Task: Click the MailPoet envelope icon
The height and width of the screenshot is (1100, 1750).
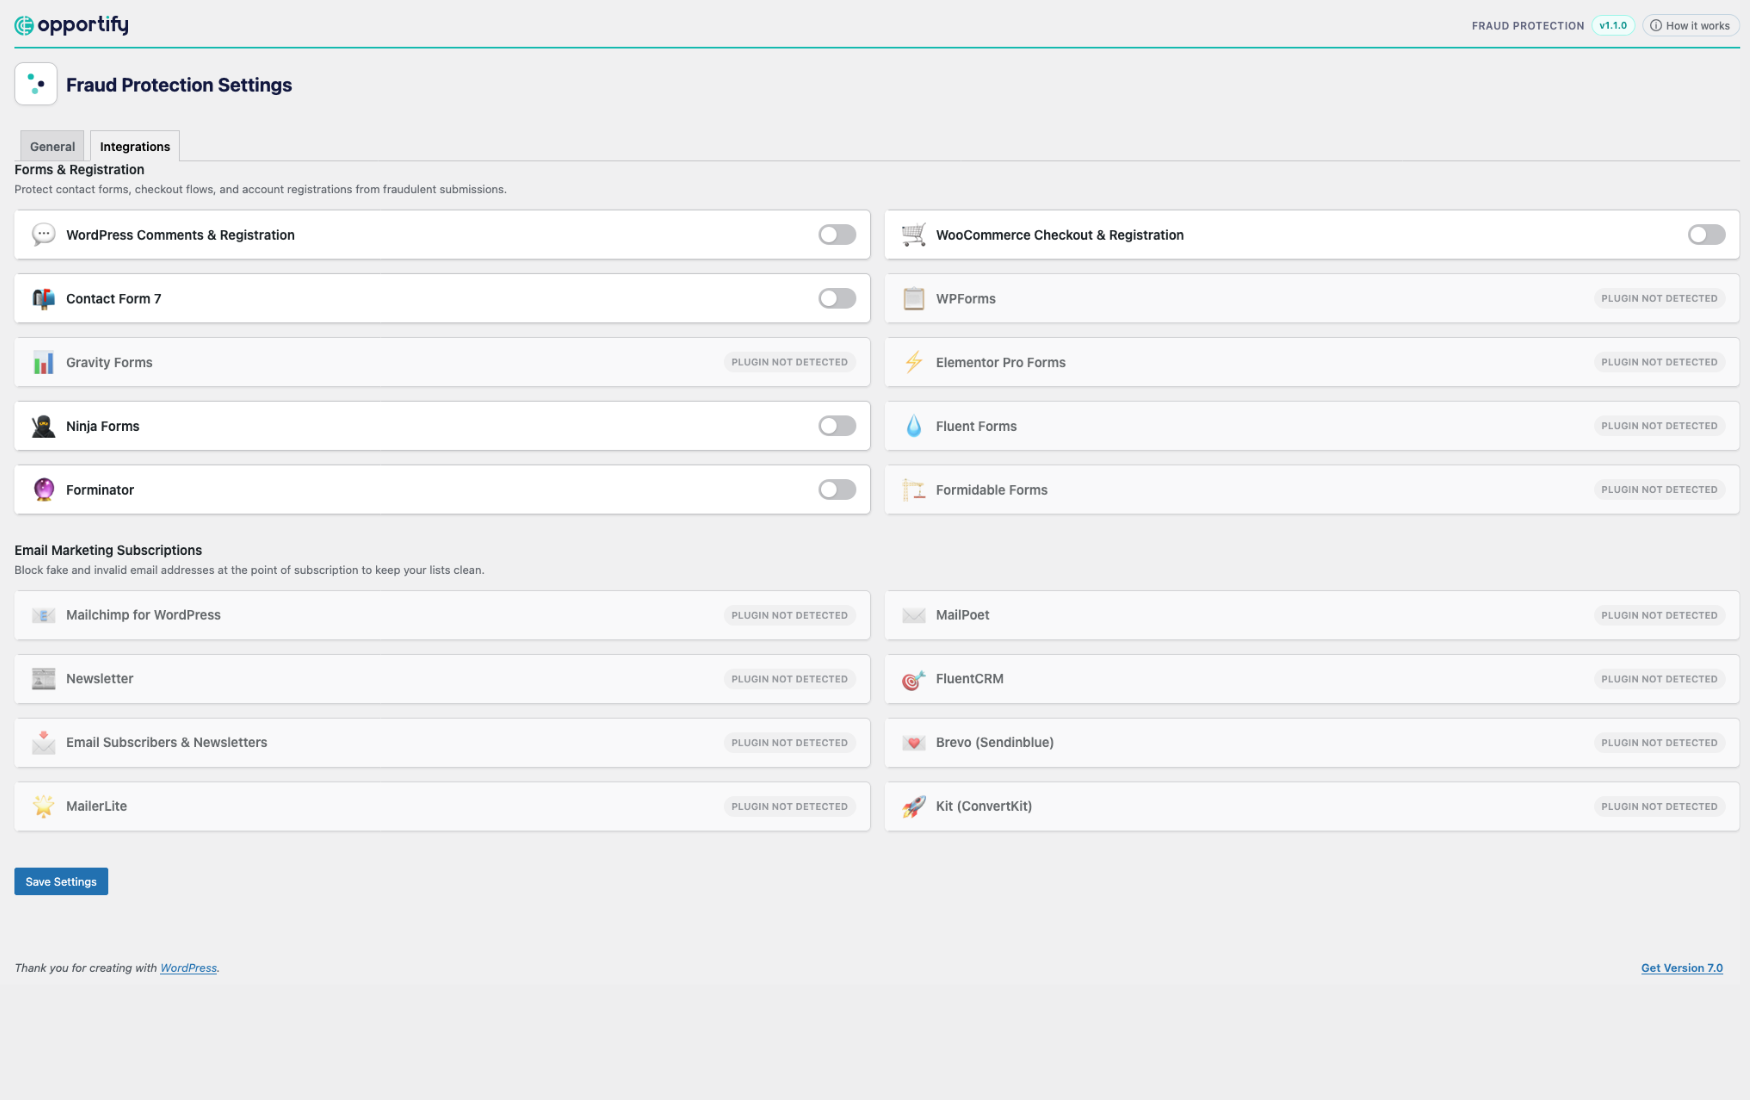Action: [x=913, y=615]
